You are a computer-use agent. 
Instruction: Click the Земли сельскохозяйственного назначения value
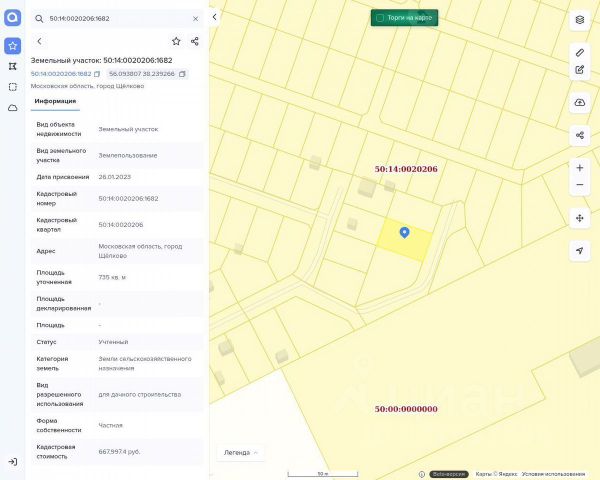[x=145, y=363]
